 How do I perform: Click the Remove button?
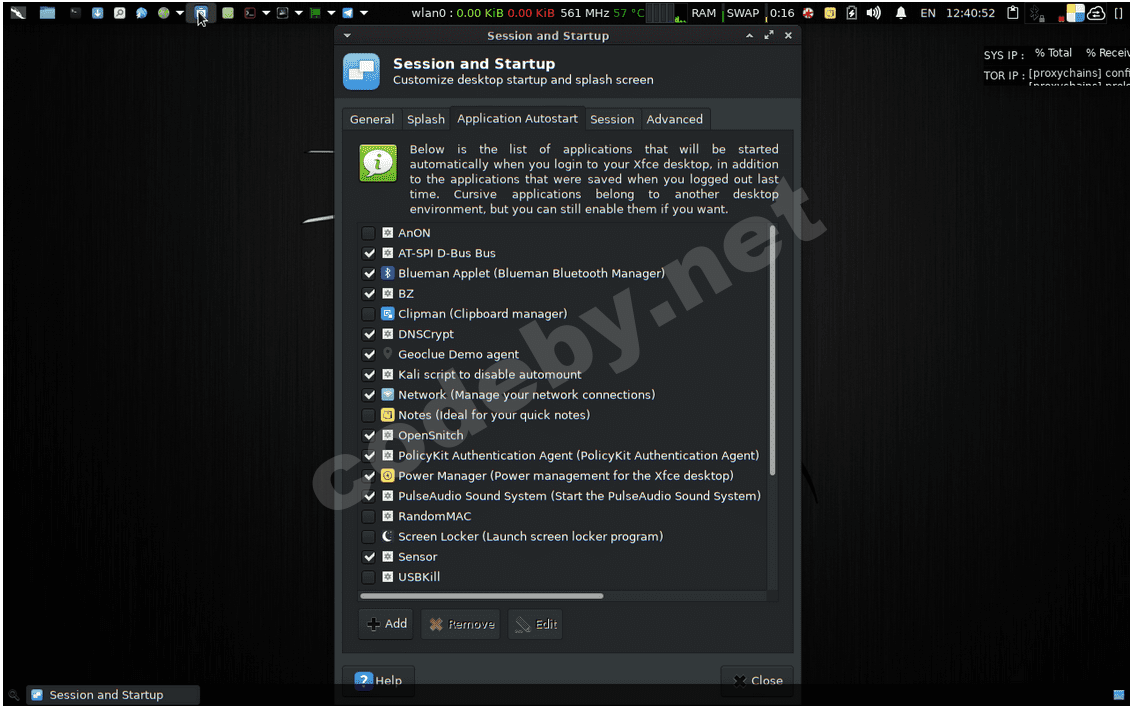coord(461,624)
